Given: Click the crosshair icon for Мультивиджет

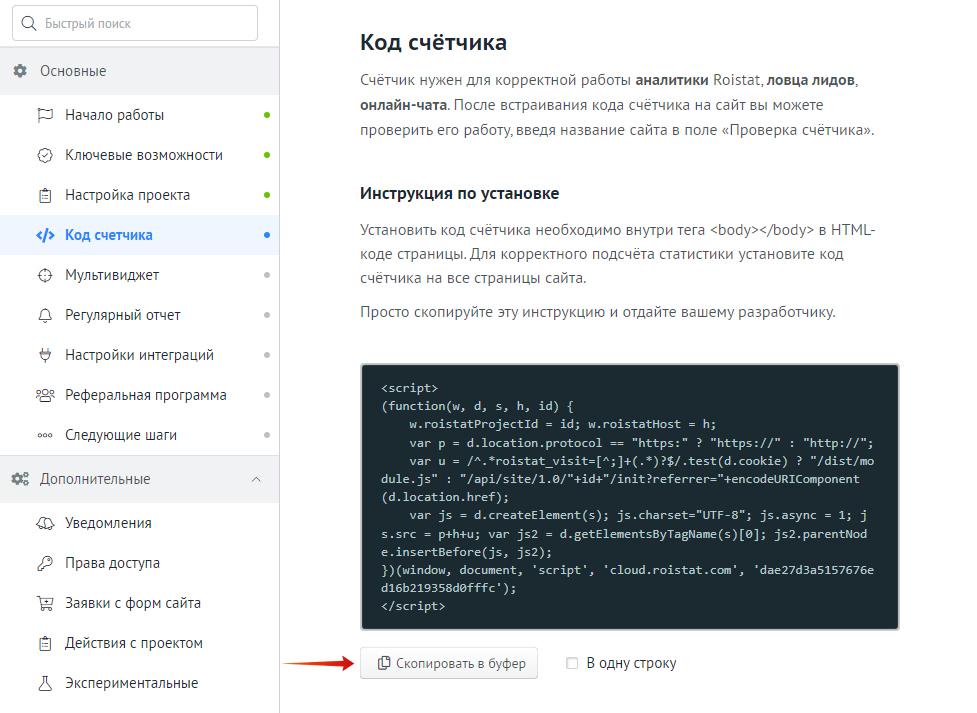Looking at the screenshot, I should (45, 275).
